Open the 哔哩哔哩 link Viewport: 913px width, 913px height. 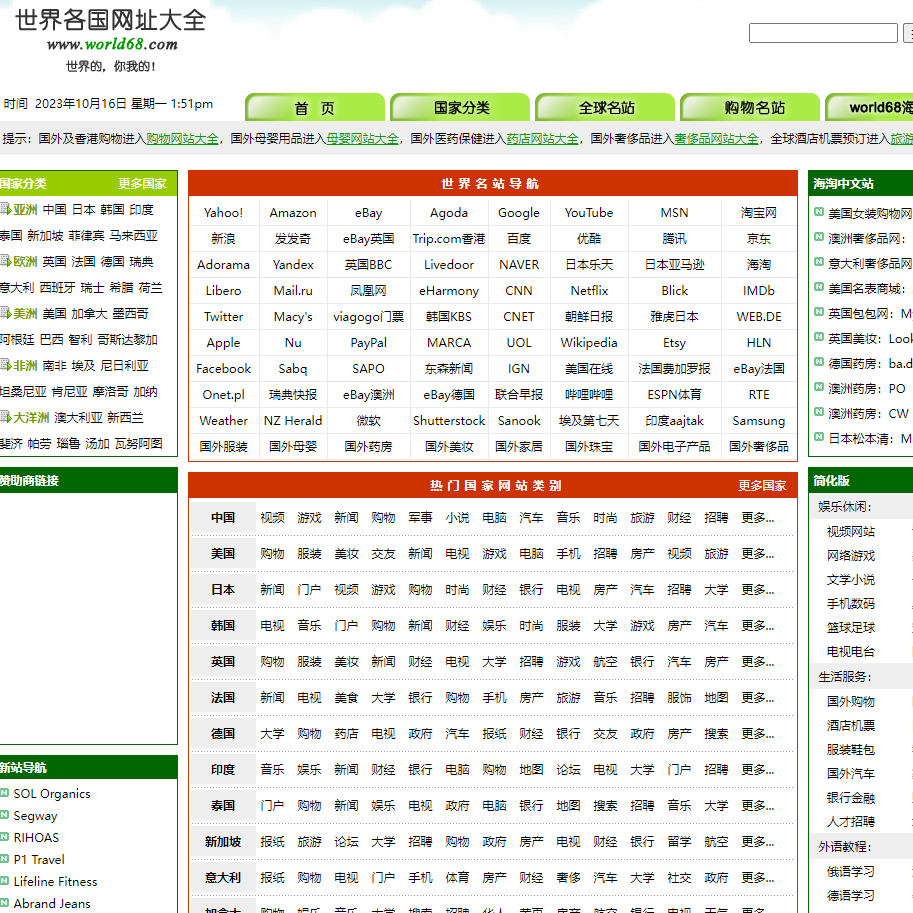coord(589,394)
